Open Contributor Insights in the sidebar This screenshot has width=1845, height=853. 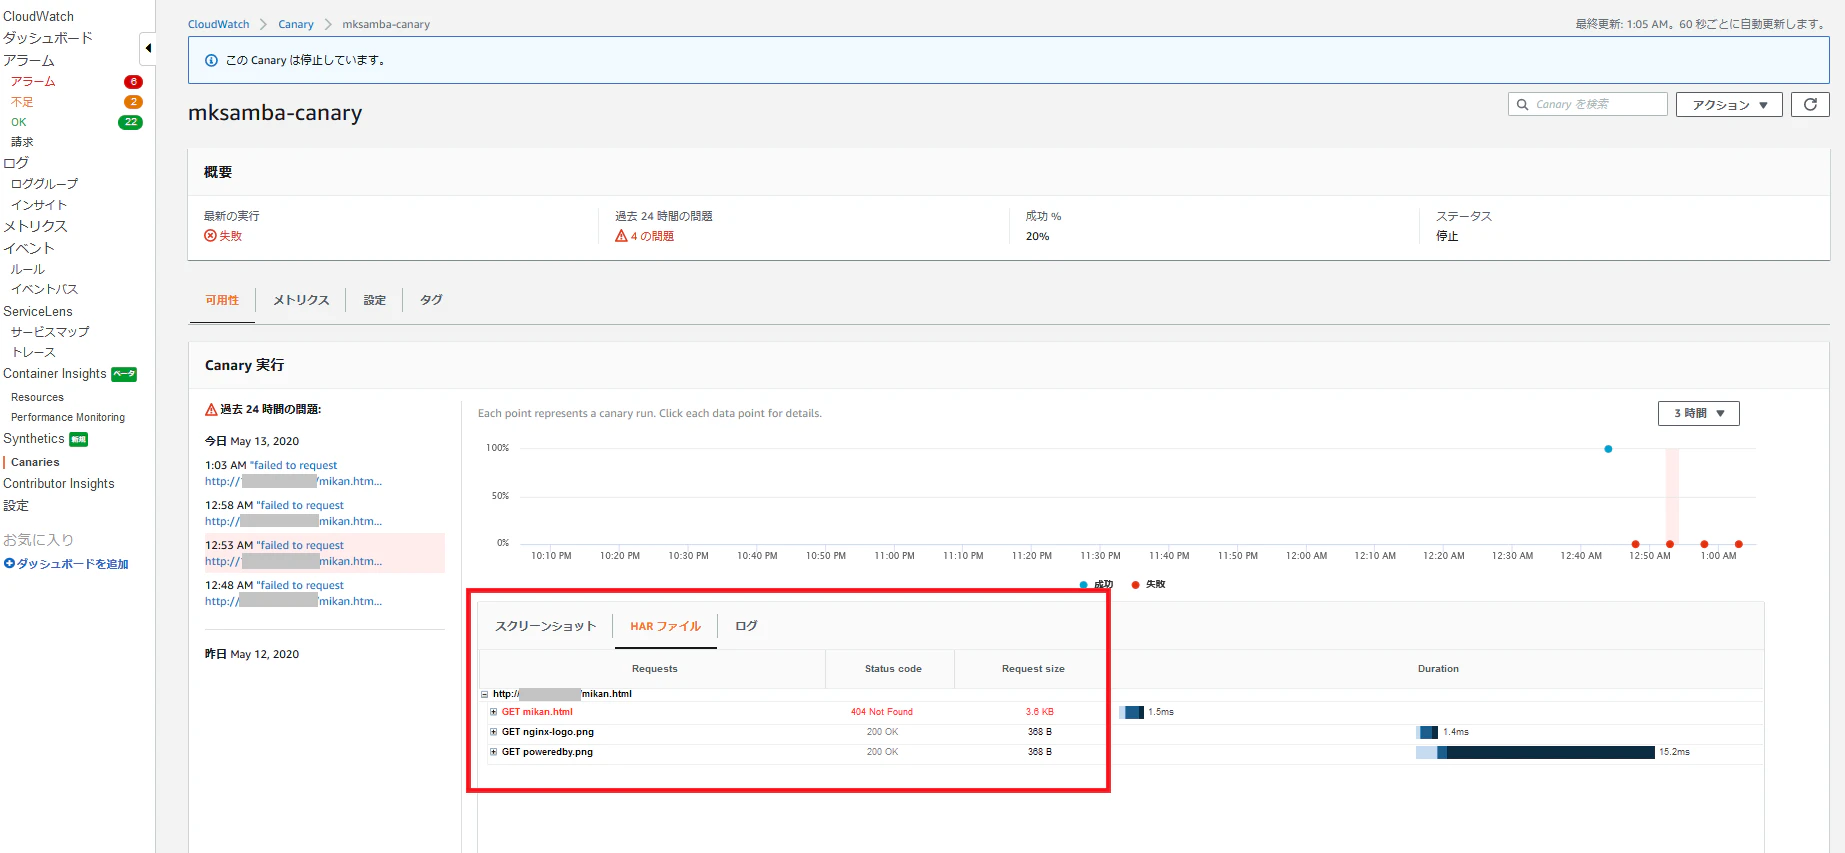coord(59,484)
